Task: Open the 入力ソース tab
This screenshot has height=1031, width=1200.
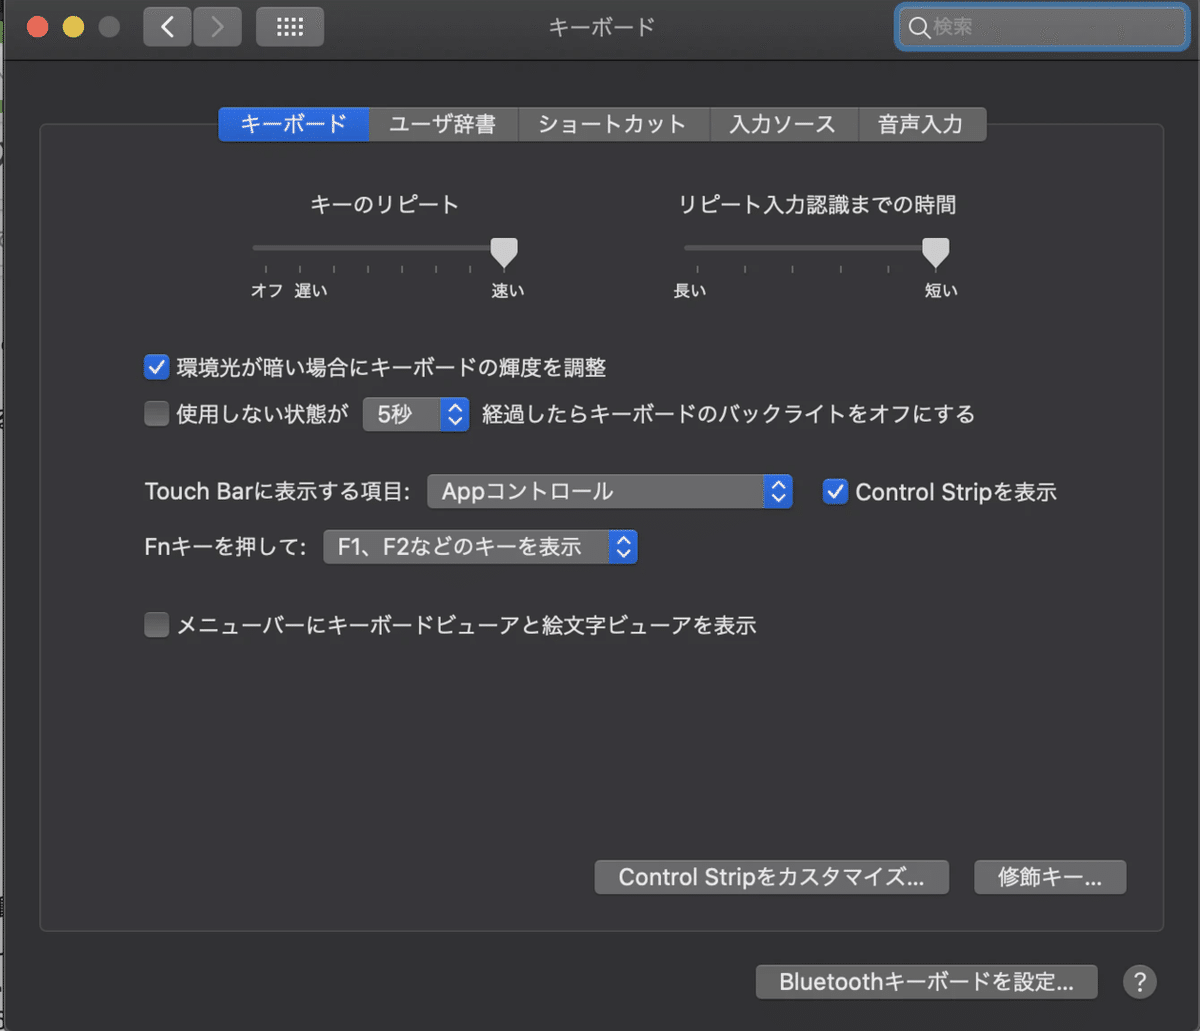Action: 784,124
